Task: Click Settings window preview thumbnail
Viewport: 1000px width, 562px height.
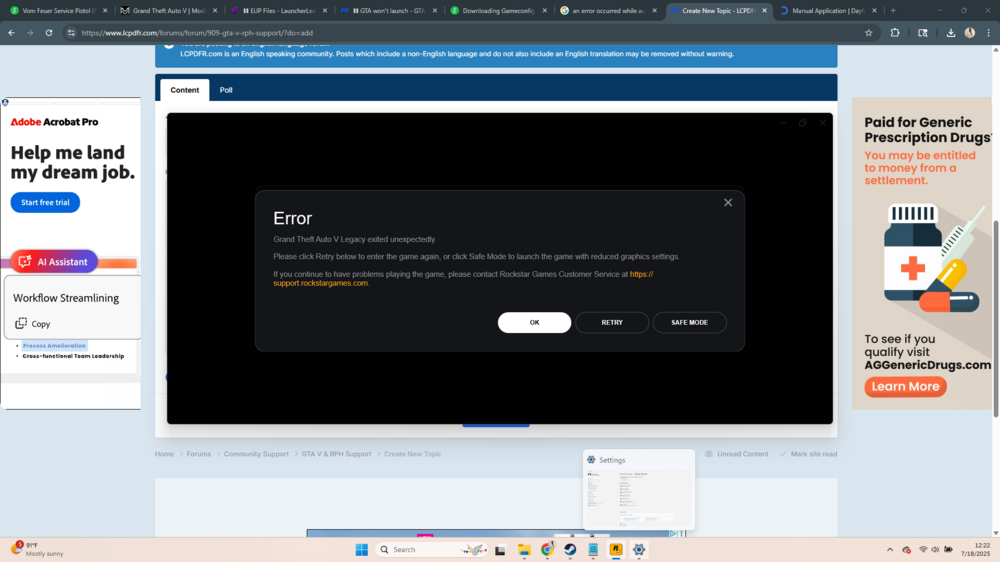Action: [638, 490]
